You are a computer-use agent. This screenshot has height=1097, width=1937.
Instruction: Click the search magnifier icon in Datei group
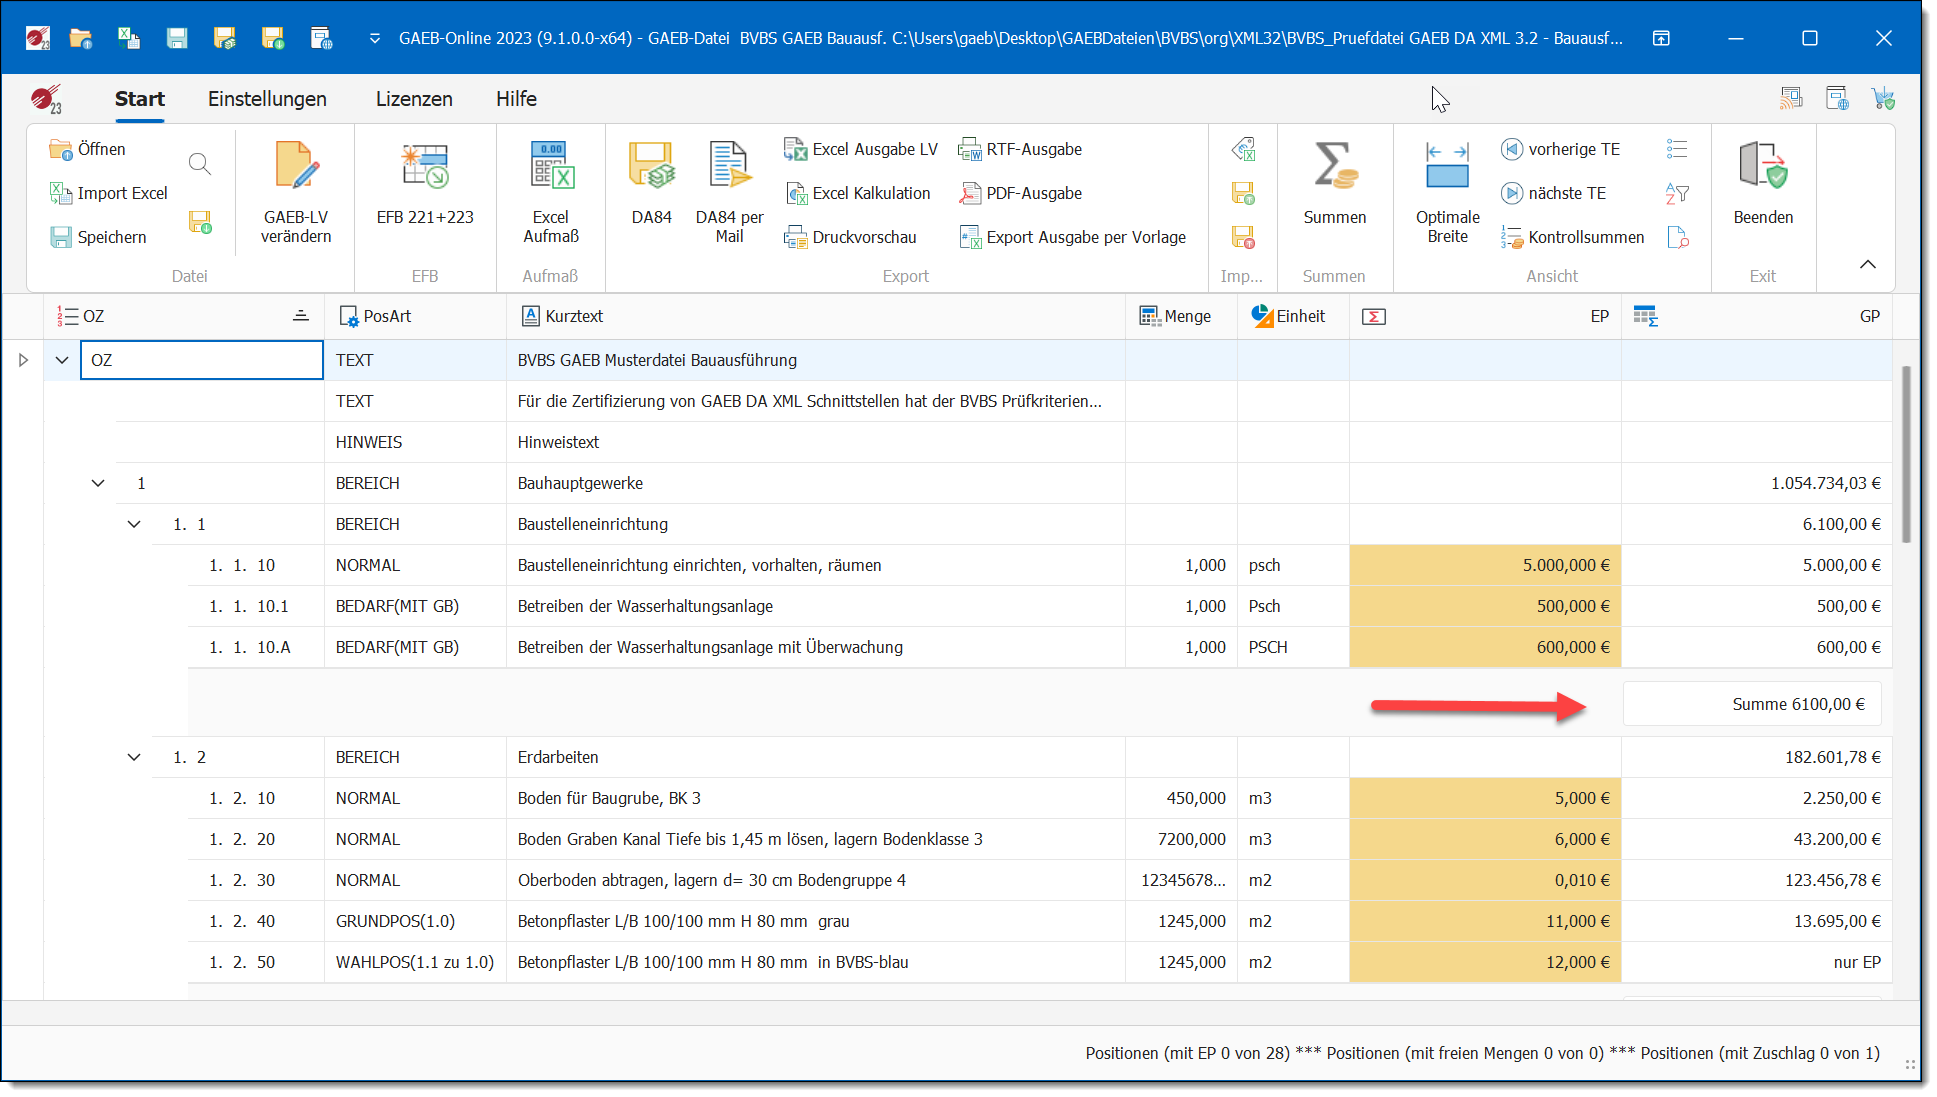[200, 163]
